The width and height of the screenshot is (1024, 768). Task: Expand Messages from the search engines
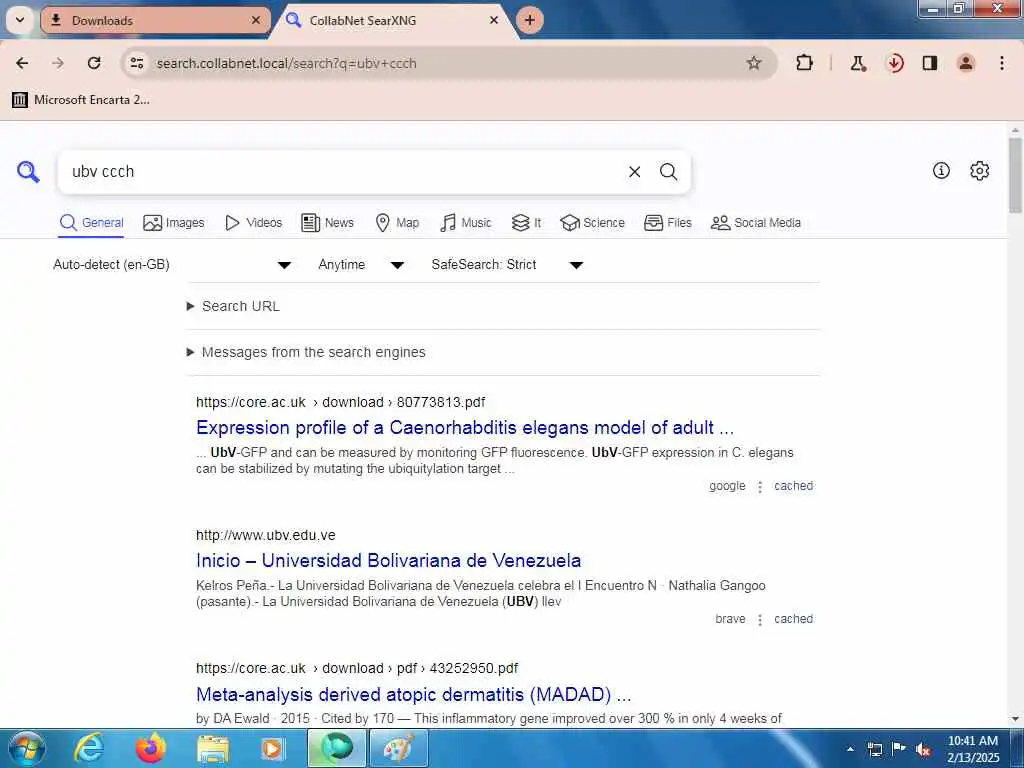[306, 352]
